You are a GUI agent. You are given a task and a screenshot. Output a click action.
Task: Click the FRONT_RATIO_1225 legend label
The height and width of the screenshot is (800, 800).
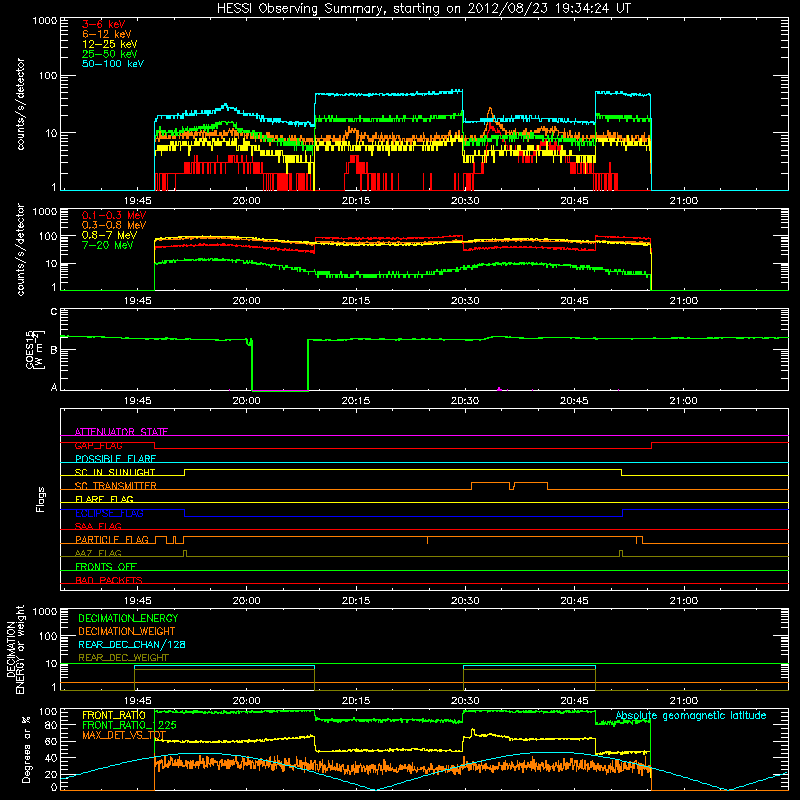click(129, 725)
